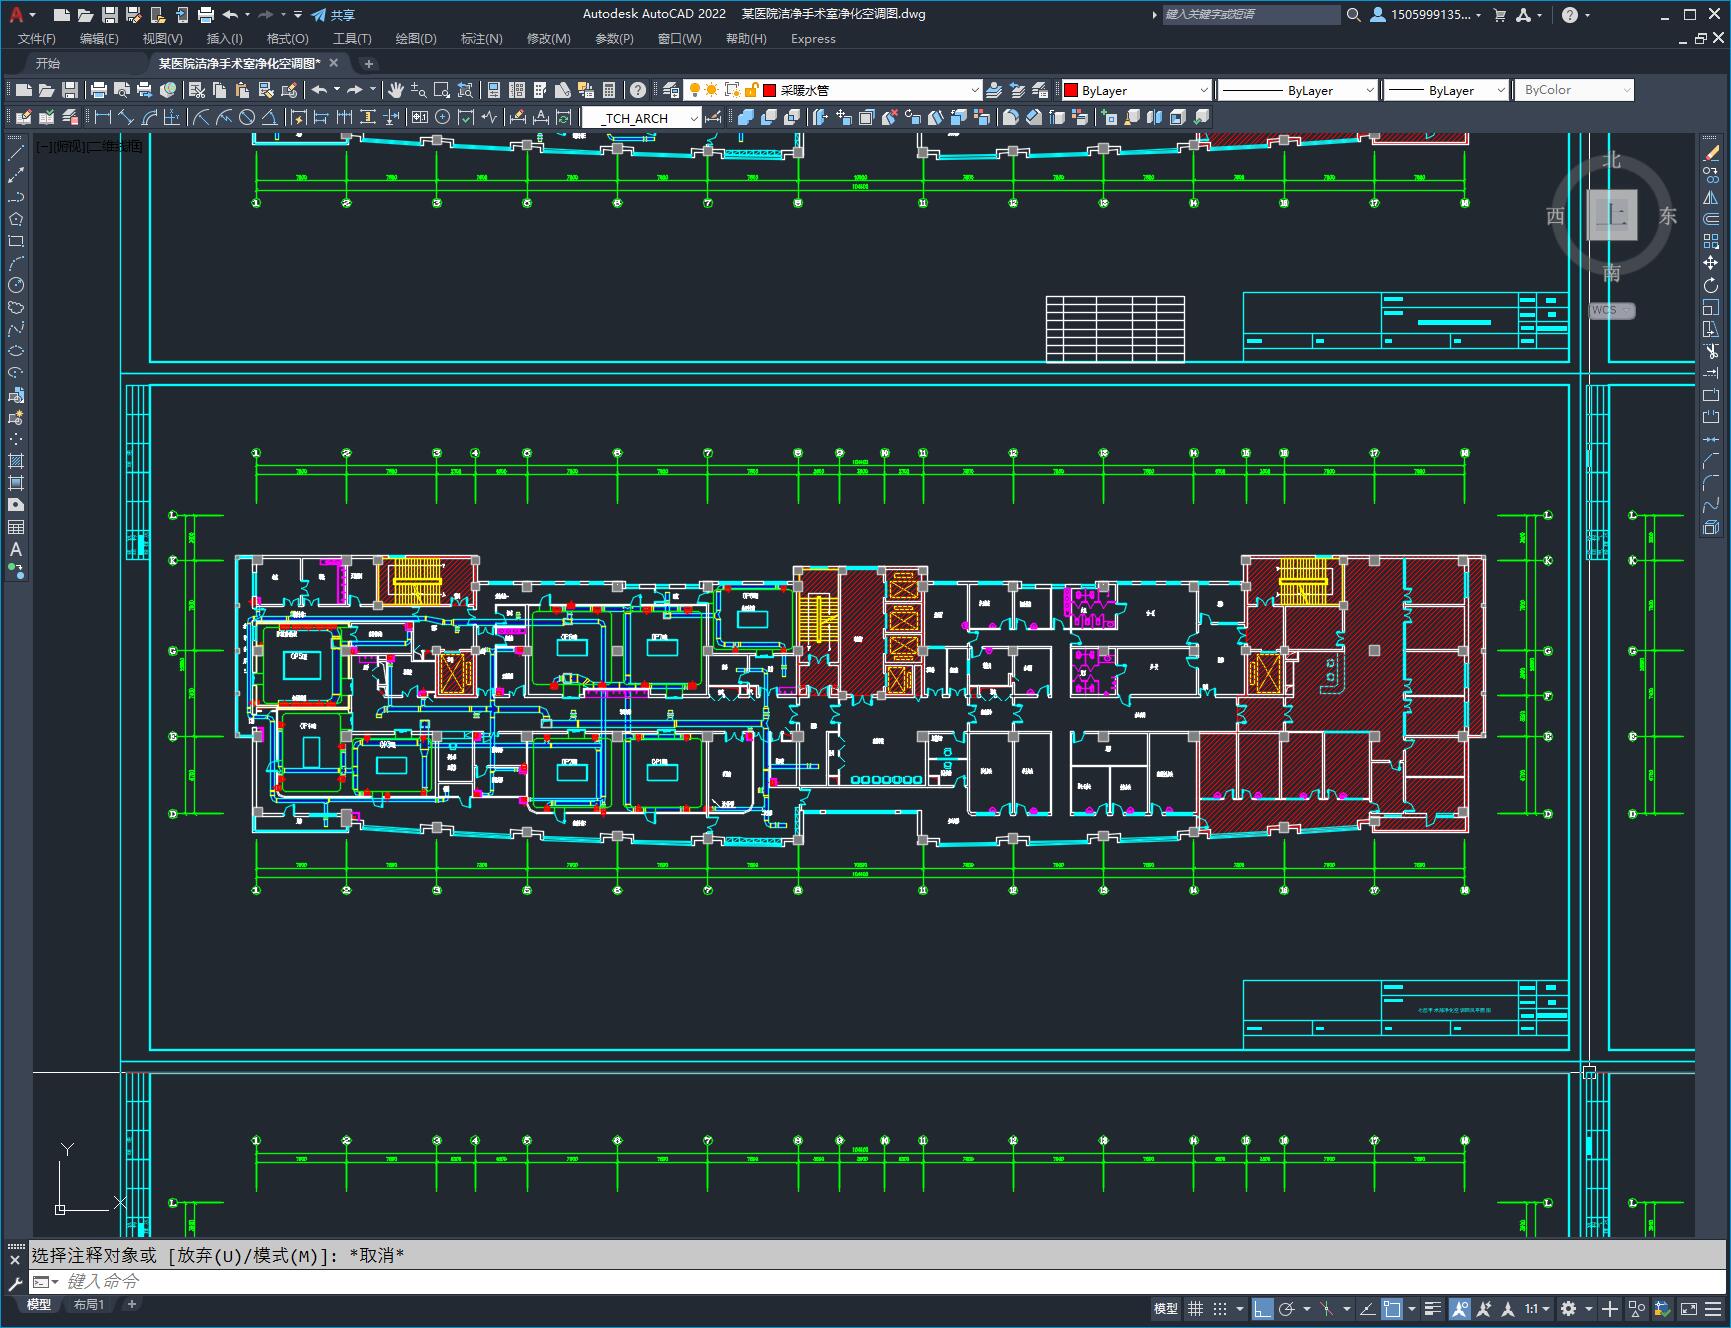Screen dimensions: 1731x1328
Task: Add a new layout with plus button
Action: pyautogui.click(x=131, y=1304)
